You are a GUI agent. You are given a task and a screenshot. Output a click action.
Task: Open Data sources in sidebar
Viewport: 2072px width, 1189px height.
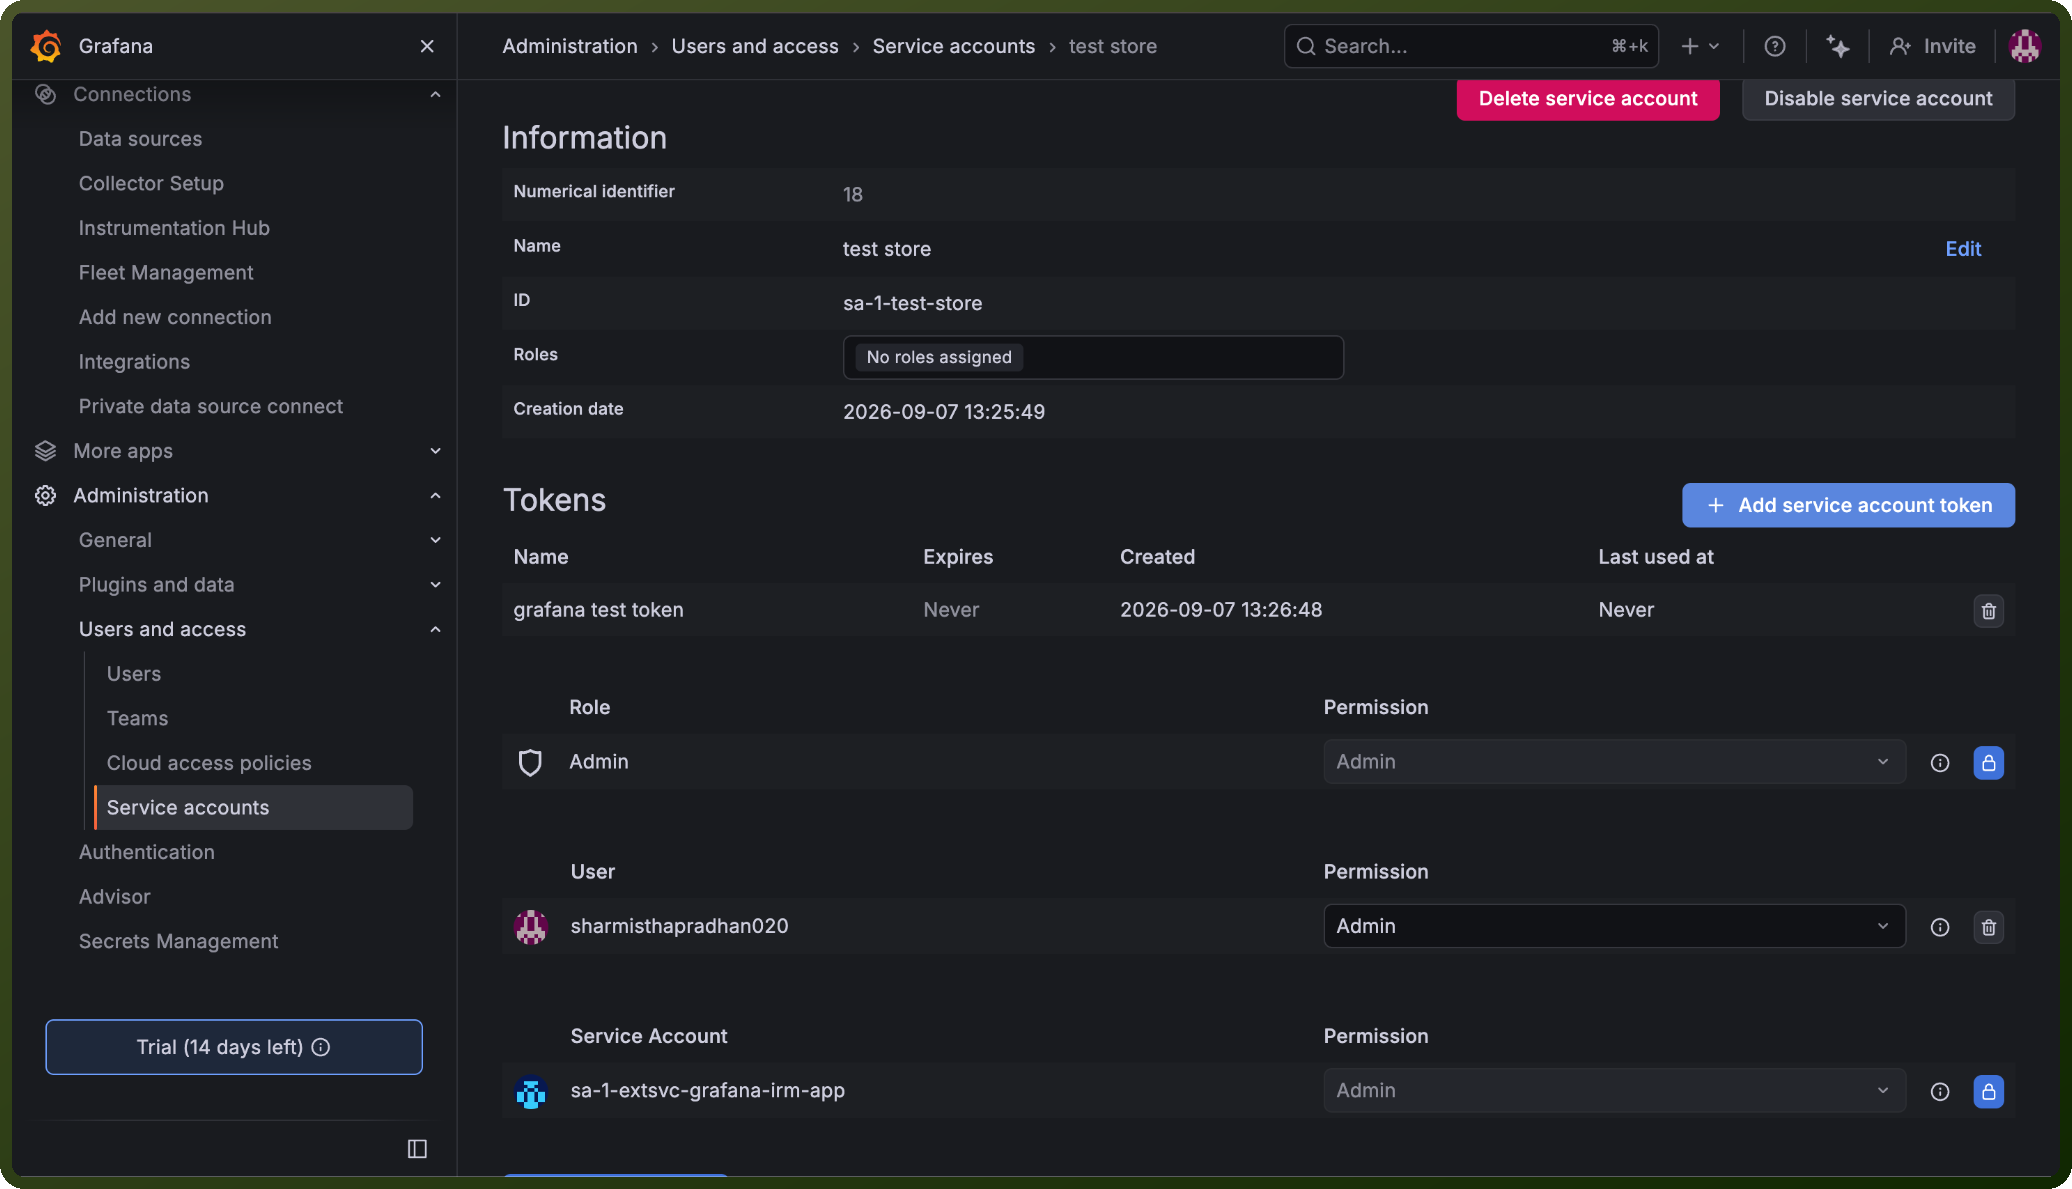coord(140,139)
